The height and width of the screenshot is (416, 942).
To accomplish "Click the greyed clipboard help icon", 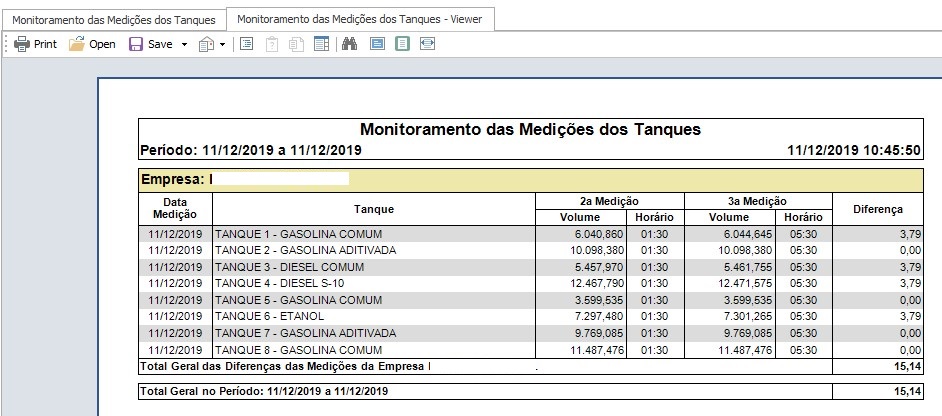I will [272, 44].
